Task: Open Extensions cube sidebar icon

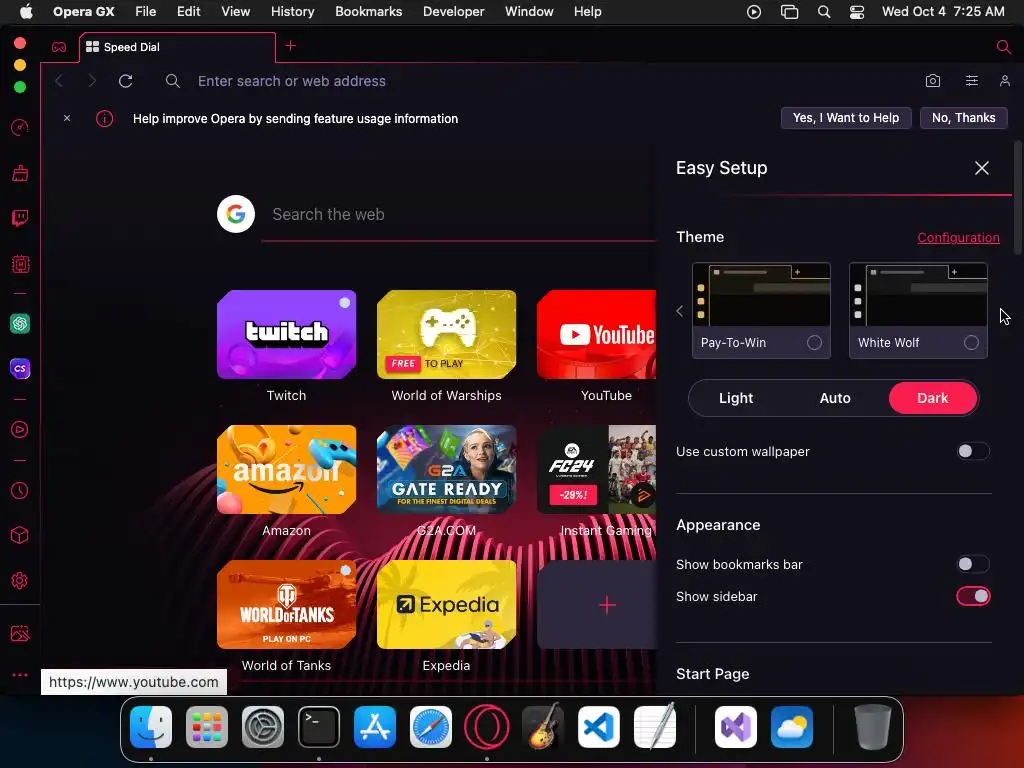Action: [20, 536]
